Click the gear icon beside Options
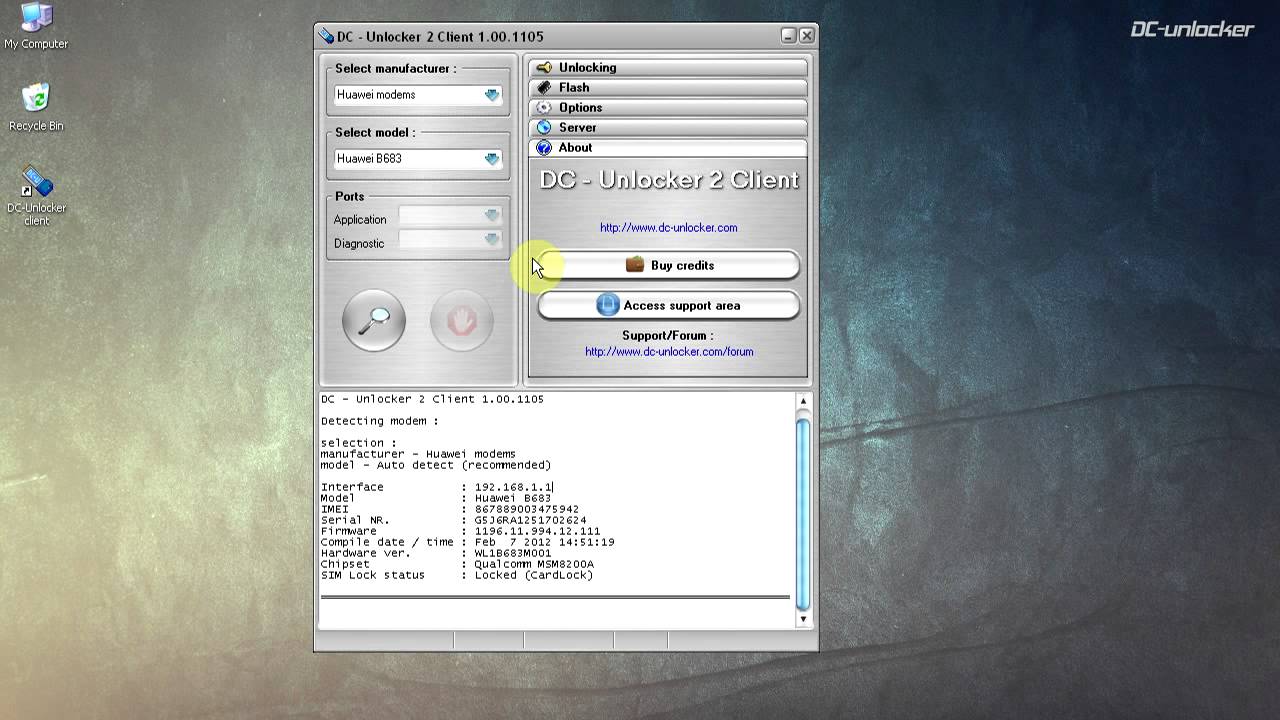The width and height of the screenshot is (1280, 720). [x=544, y=108]
